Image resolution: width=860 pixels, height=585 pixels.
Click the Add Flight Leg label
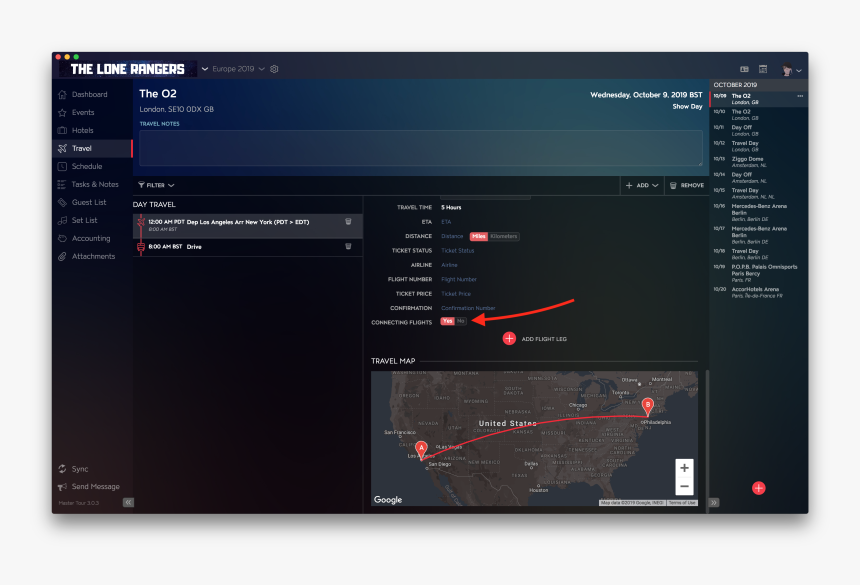(x=544, y=339)
